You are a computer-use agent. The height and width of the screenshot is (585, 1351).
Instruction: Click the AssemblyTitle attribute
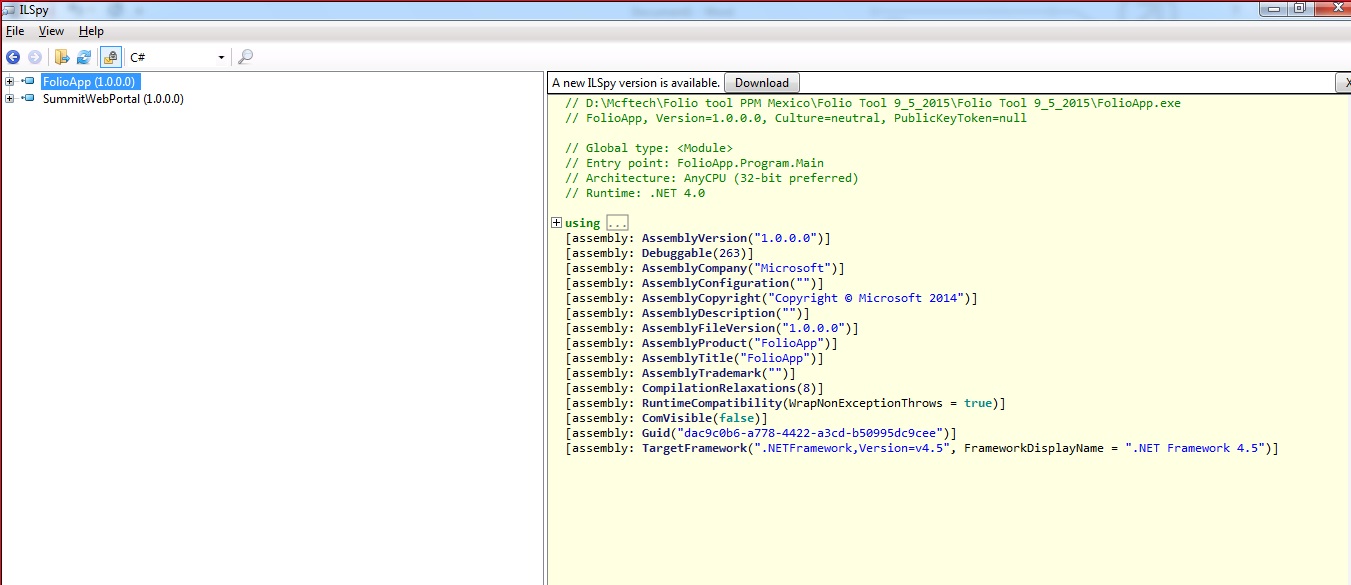pos(687,358)
